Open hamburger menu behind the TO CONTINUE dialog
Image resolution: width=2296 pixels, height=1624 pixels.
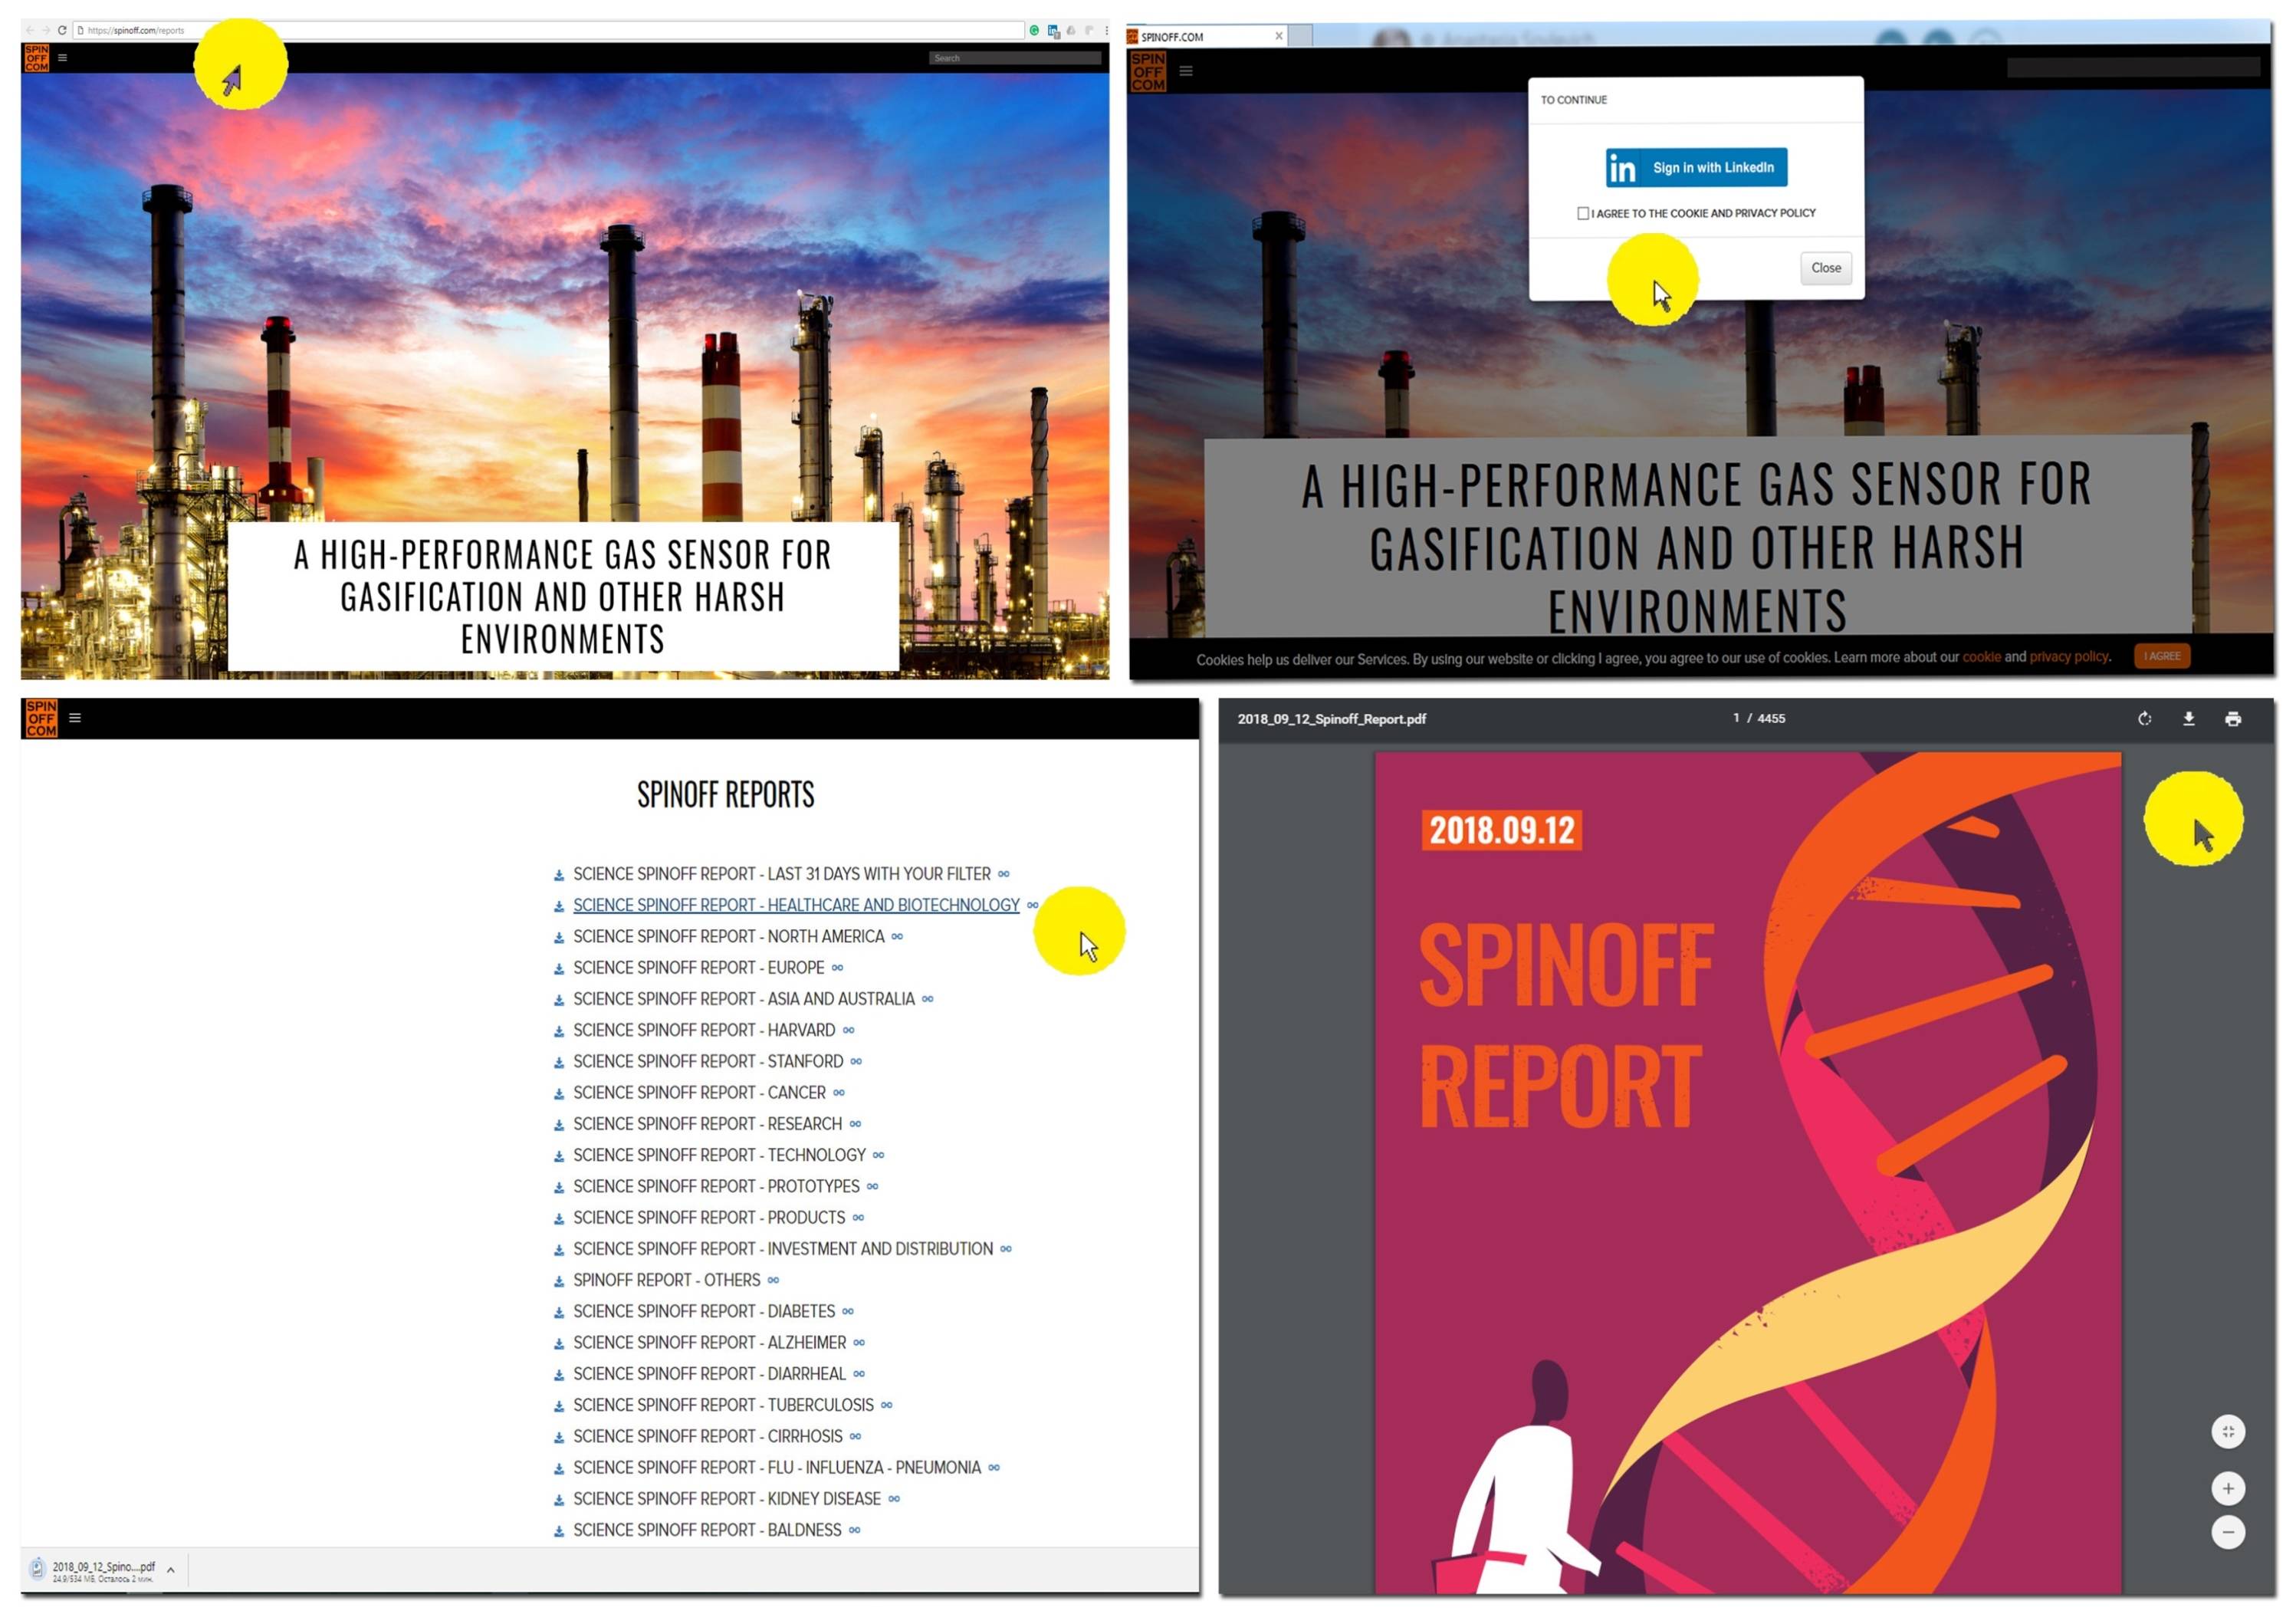tap(1186, 71)
